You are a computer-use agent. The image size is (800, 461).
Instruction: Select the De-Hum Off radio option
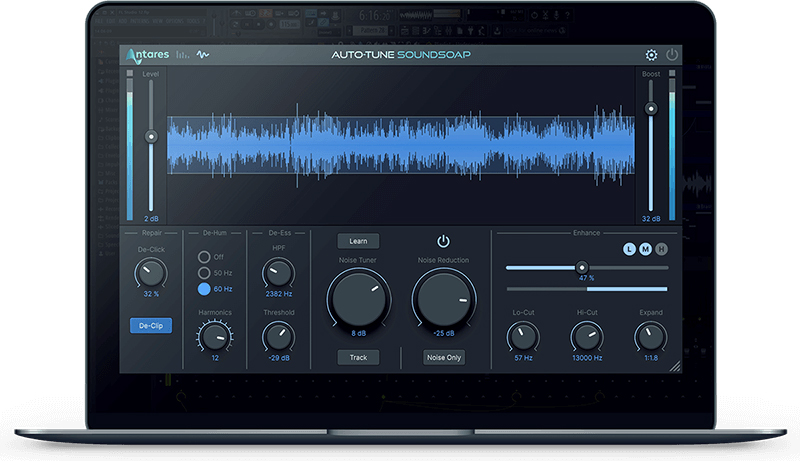(204, 257)
